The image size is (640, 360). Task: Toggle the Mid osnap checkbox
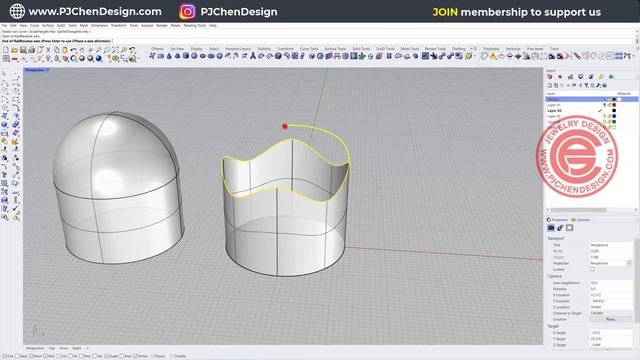point(46,356)
